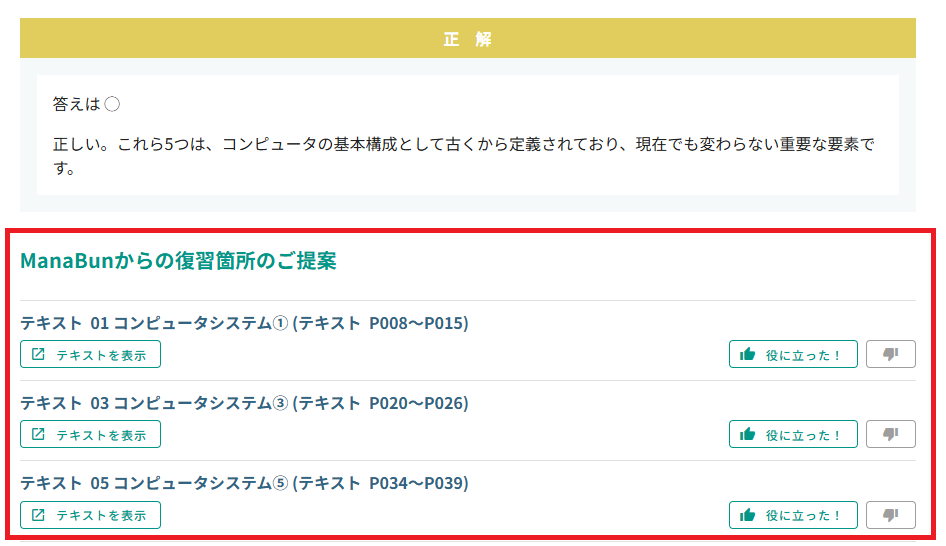The image size is (946, 546).
Task: Select the テキスト 01 コンピュータシステム① title
Action: (x=244, y=323)
